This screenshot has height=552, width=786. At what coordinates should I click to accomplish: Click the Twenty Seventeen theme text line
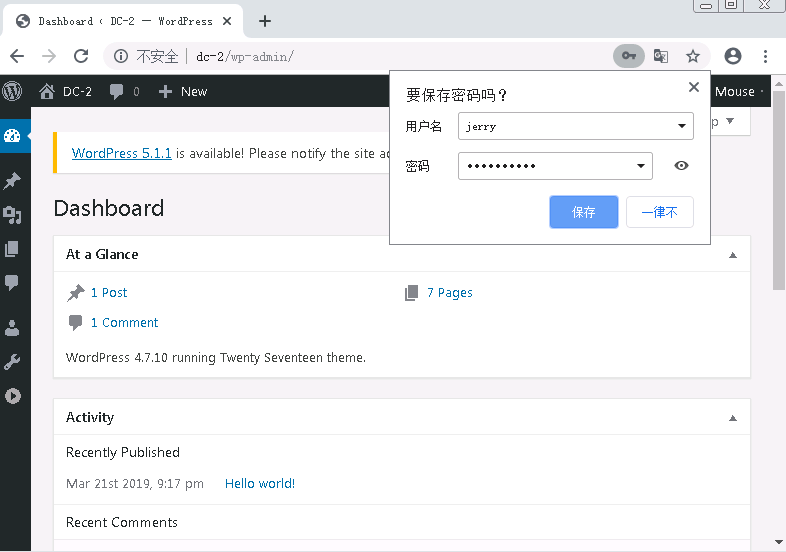pos(216,357)
